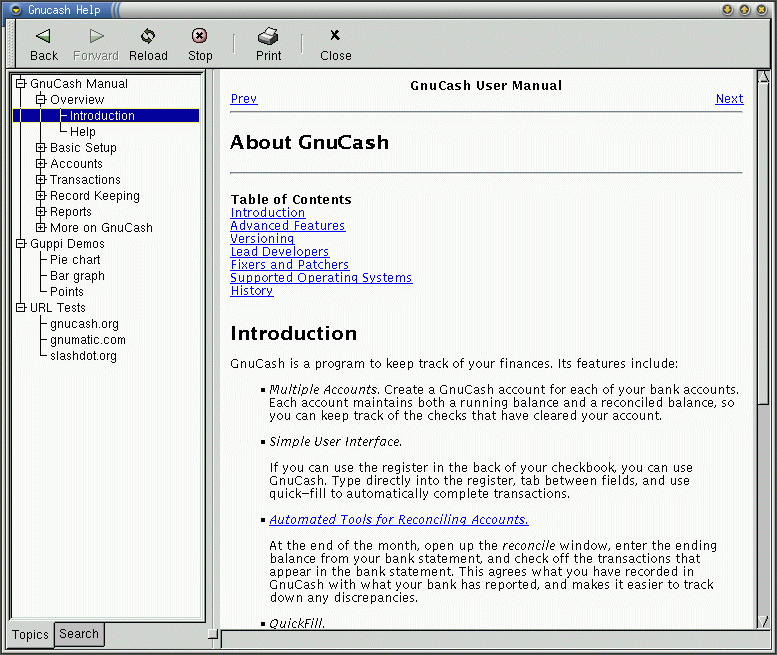Expand the Reports tree branch

(x=41, y=212)
